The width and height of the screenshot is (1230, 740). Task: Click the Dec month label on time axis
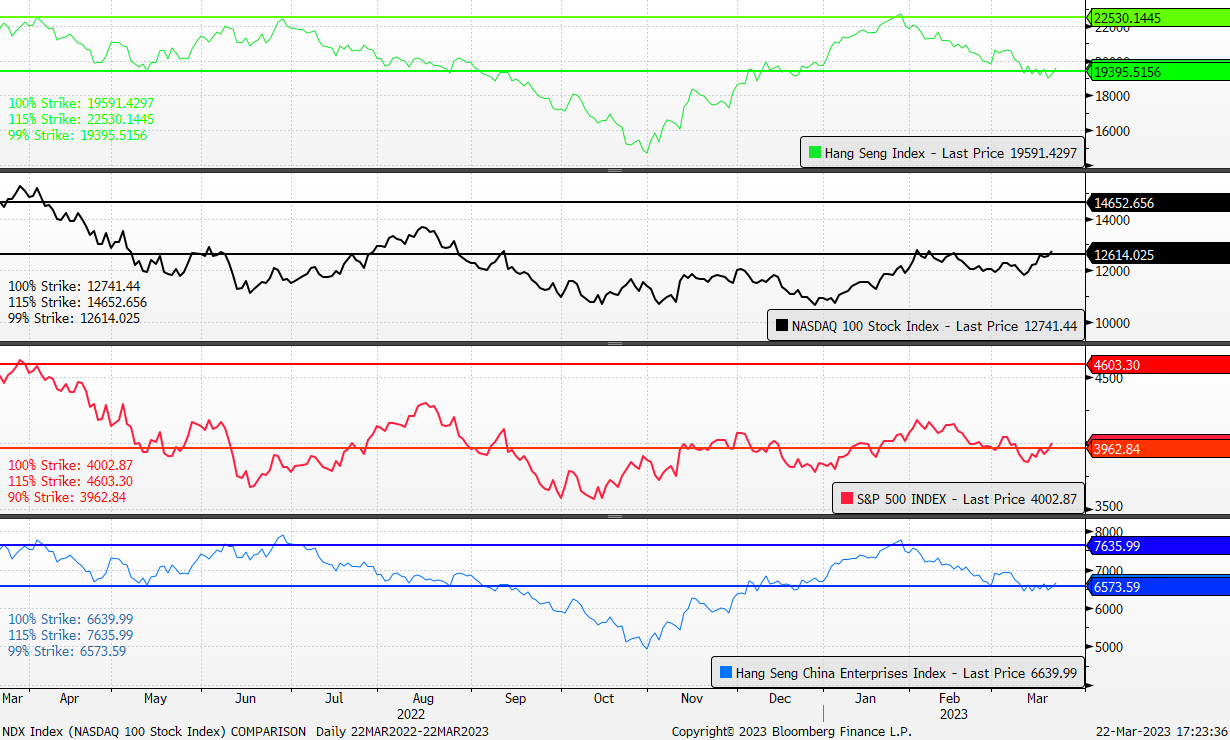[780, 699]
